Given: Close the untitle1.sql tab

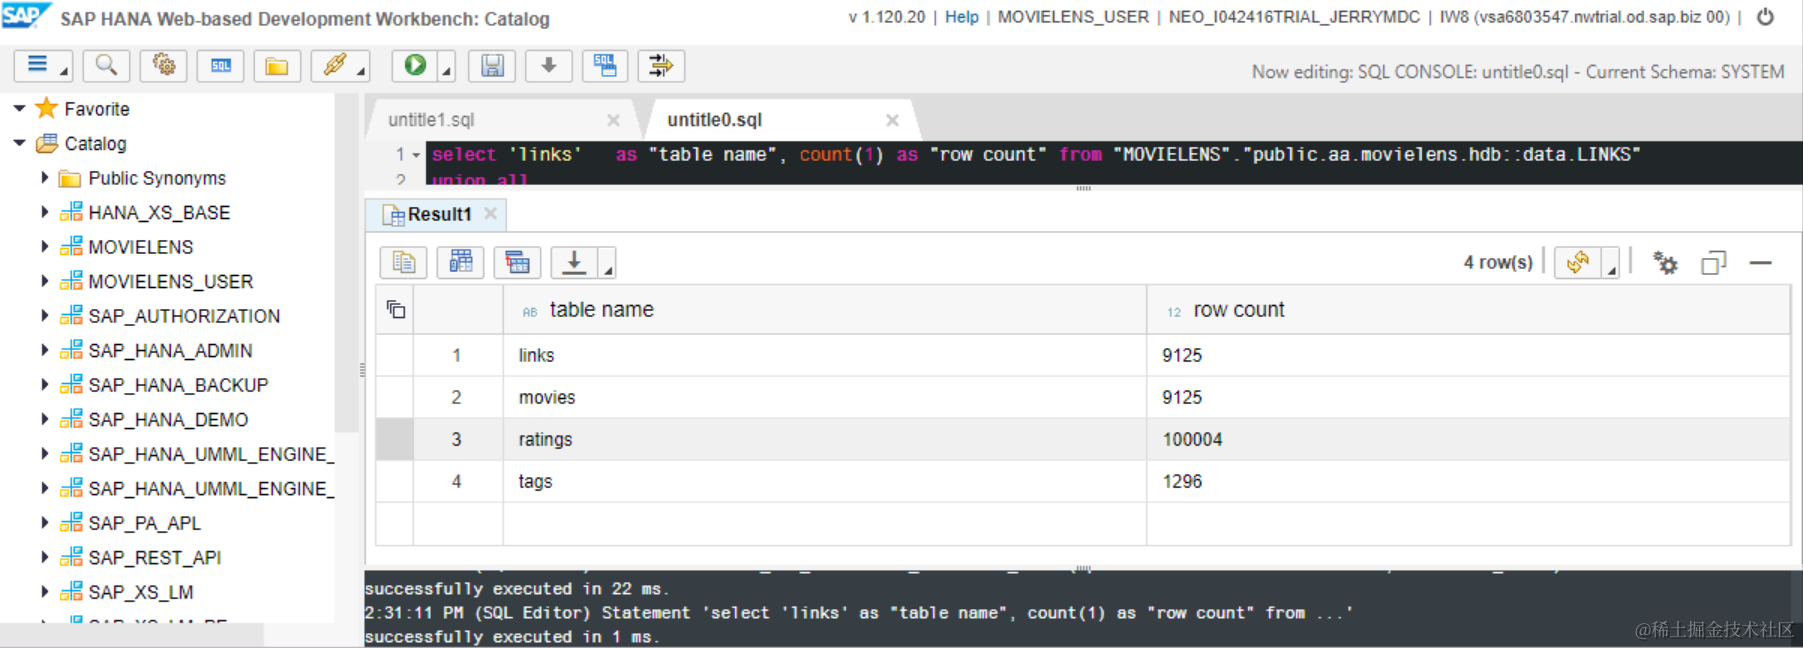Looking at the screenshot, I should click(613, 120).
